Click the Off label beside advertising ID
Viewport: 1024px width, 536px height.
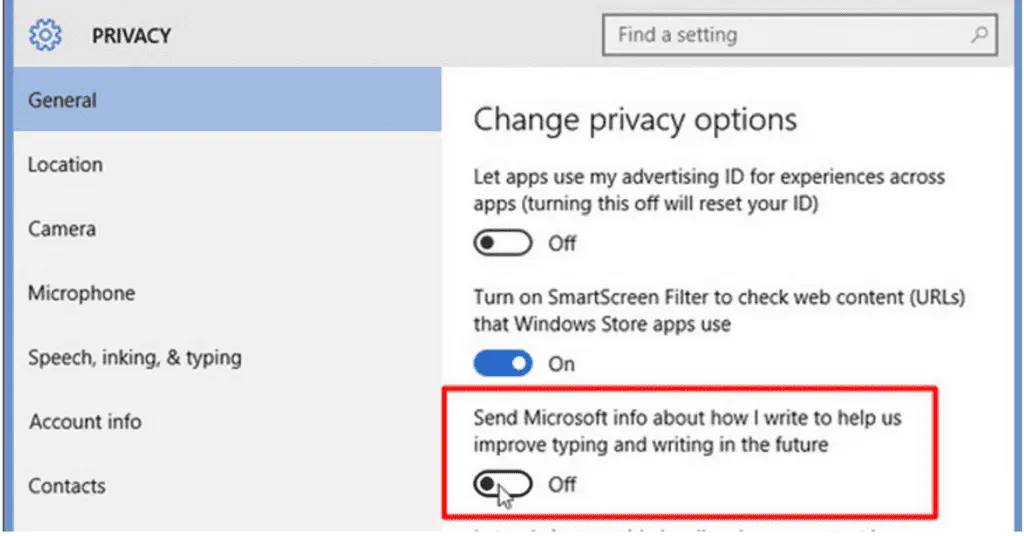(562, 243)
